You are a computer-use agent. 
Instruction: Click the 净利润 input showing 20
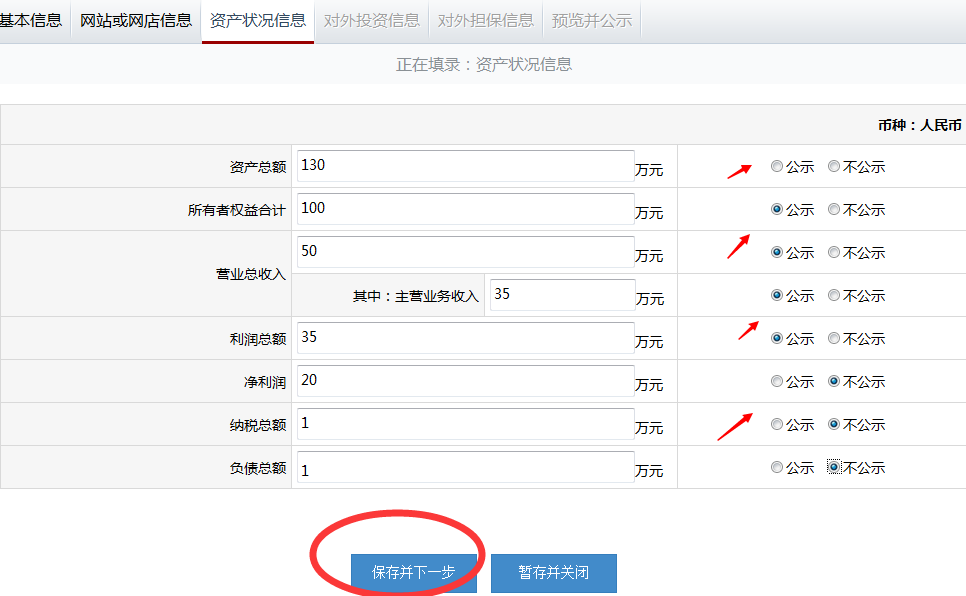coord(464,381)
